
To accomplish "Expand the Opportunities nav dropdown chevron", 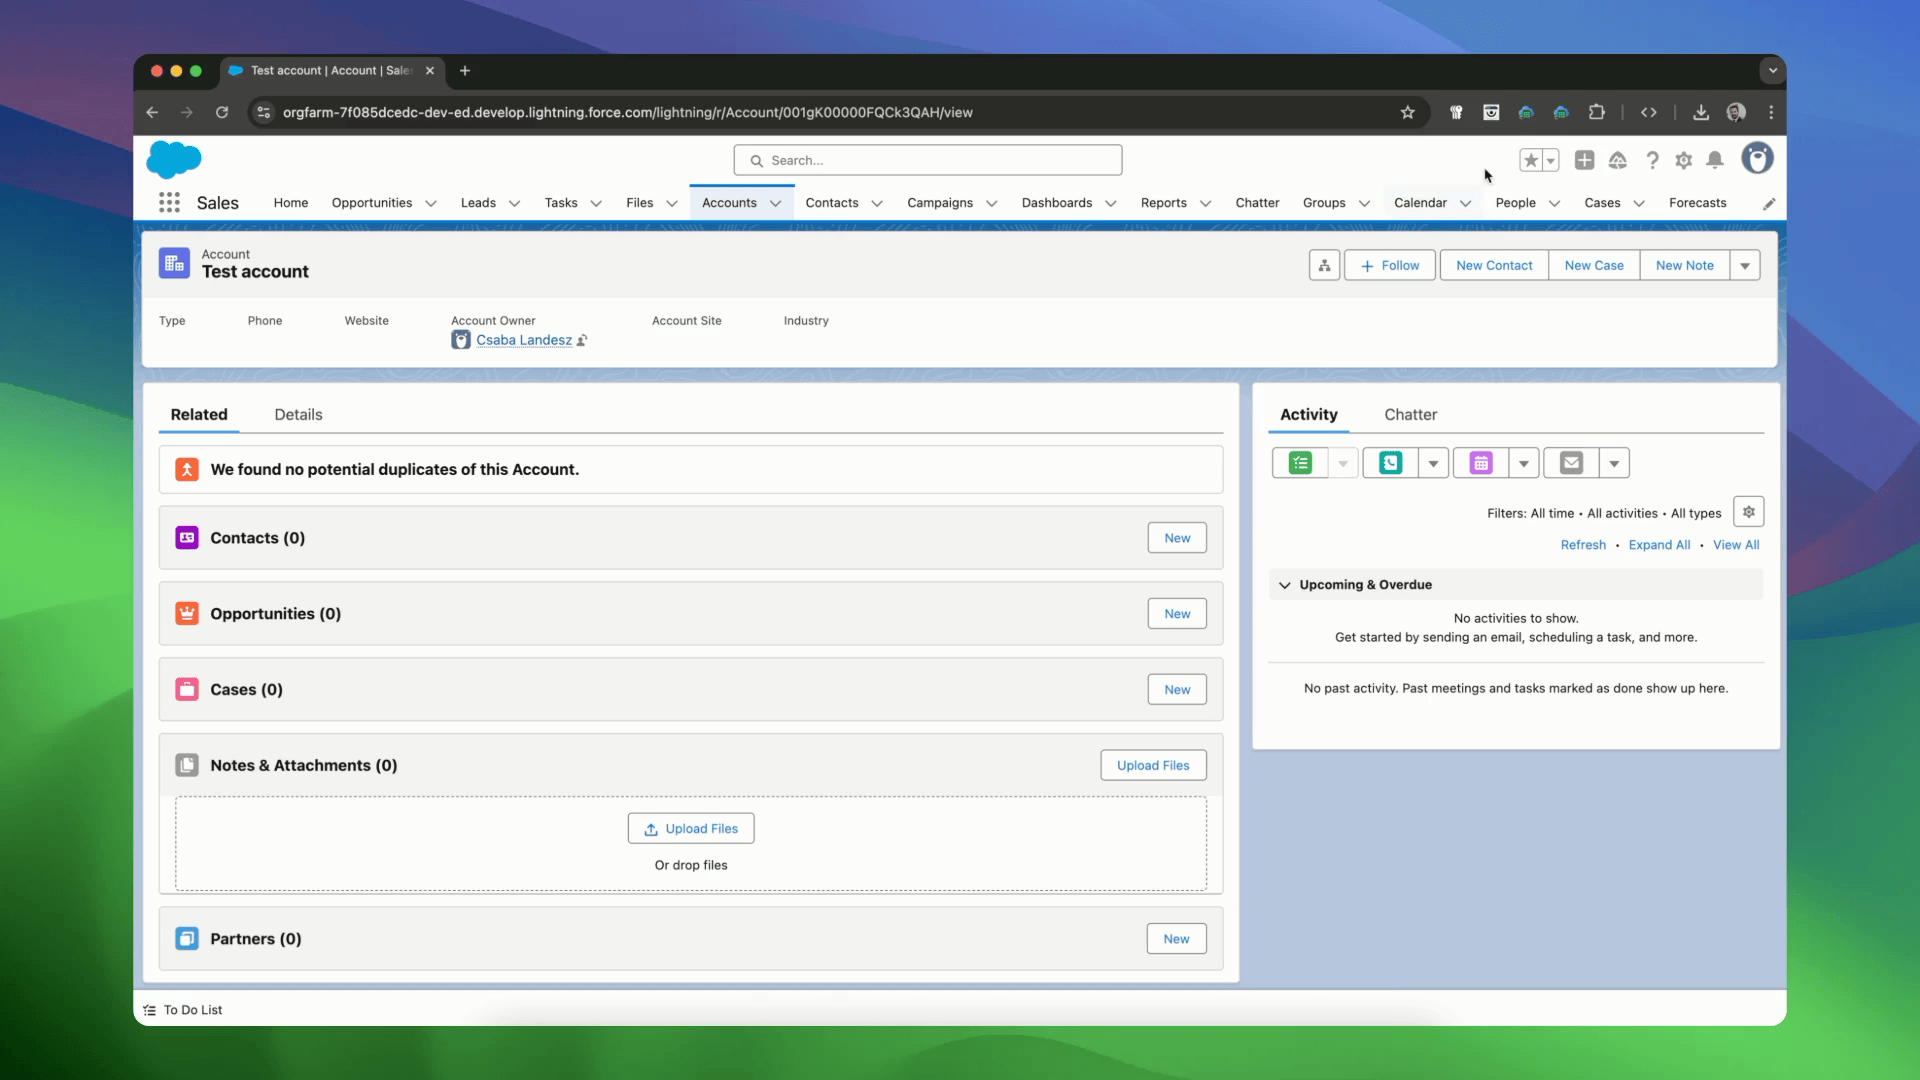I will tap(431, 203).
